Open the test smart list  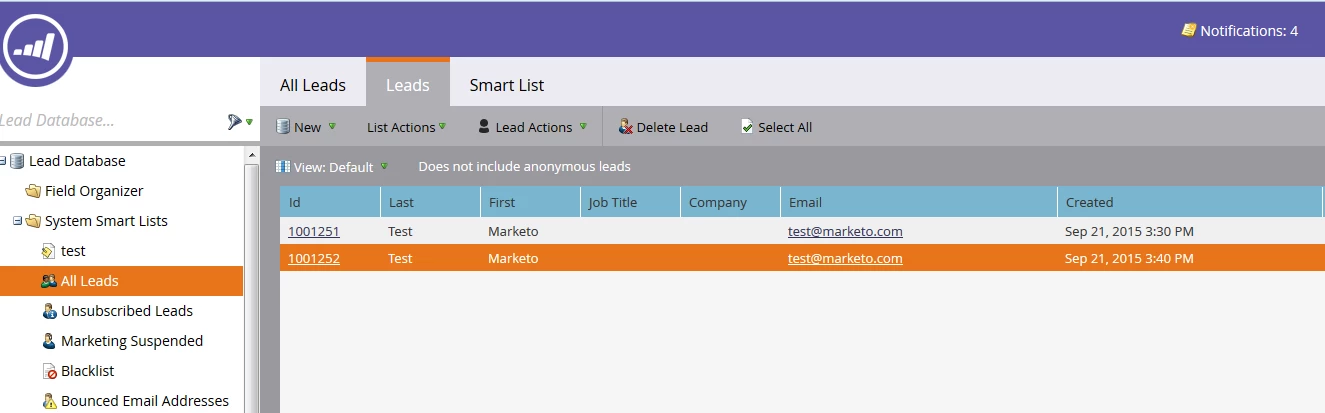pos(73,251)
